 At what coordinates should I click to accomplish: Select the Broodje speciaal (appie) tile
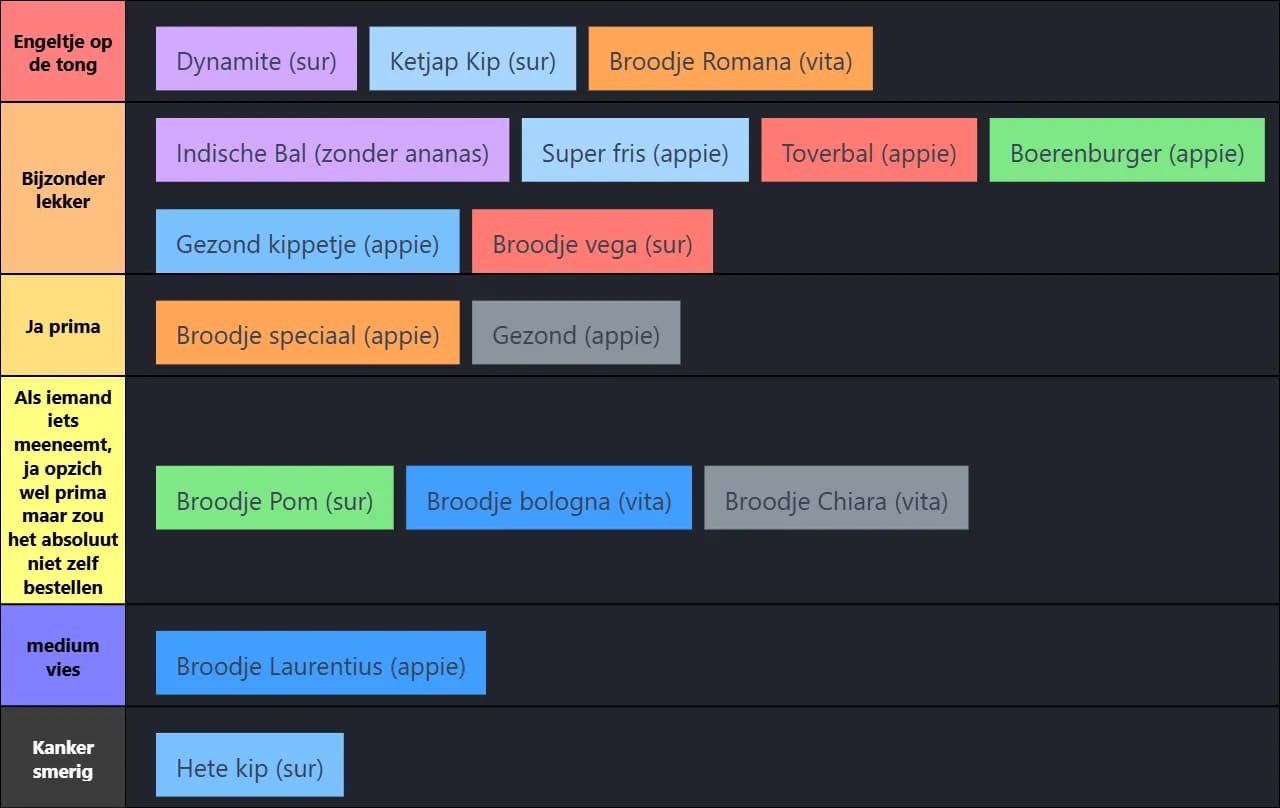[307, 333]
